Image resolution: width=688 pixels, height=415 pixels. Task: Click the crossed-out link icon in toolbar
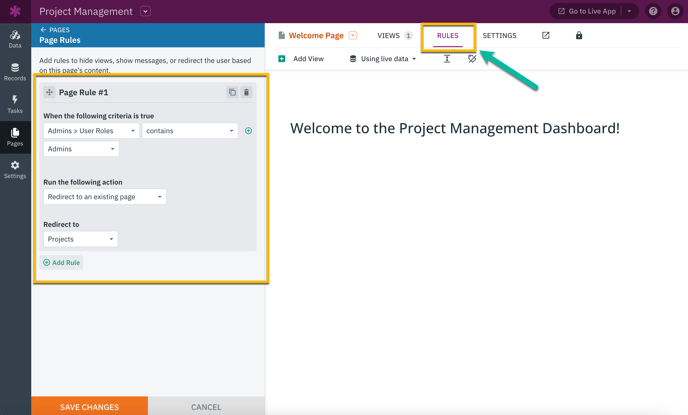[472, 59]
